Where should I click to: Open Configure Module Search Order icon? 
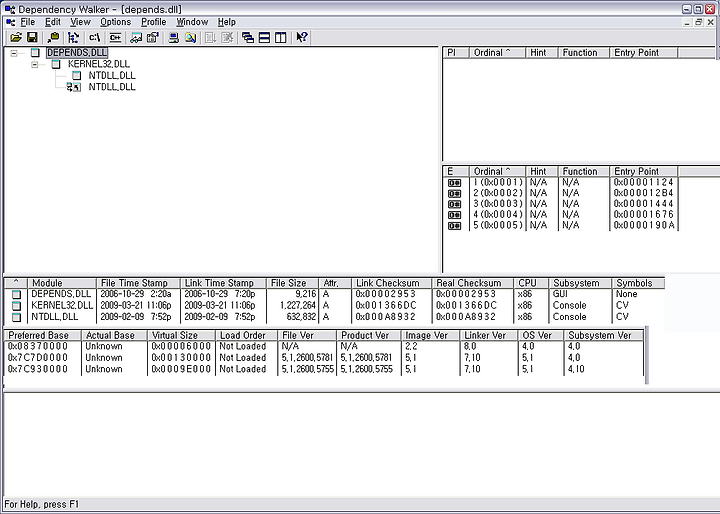coord(190,38)
